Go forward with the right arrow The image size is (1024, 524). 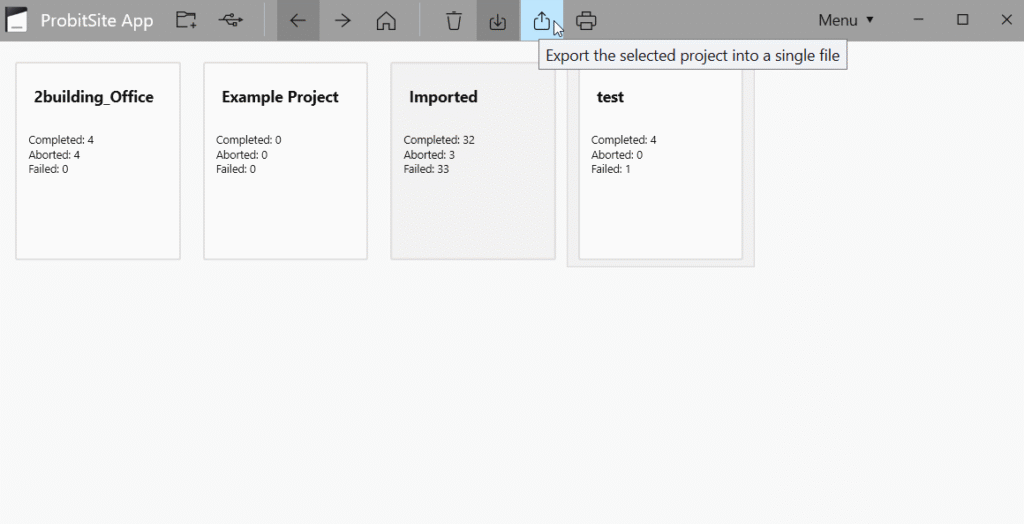click(342, 20)
